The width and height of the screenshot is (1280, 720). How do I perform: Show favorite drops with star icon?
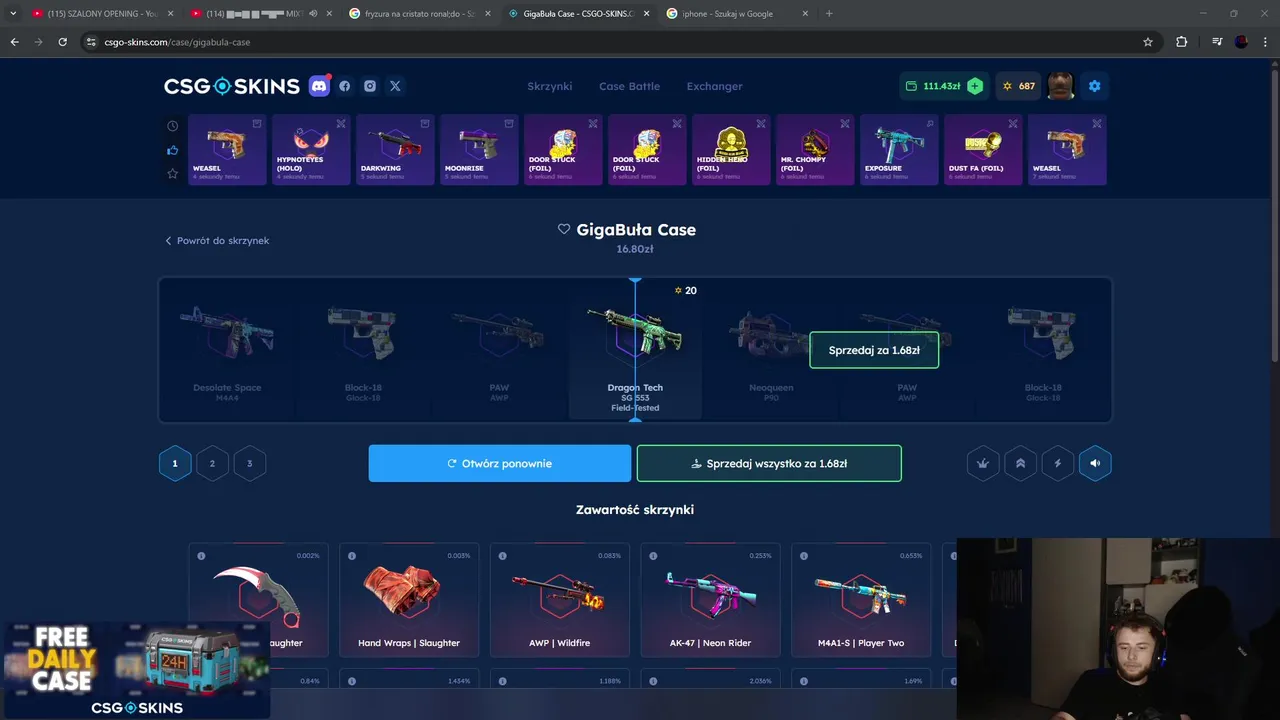click(x=172, y=174)
